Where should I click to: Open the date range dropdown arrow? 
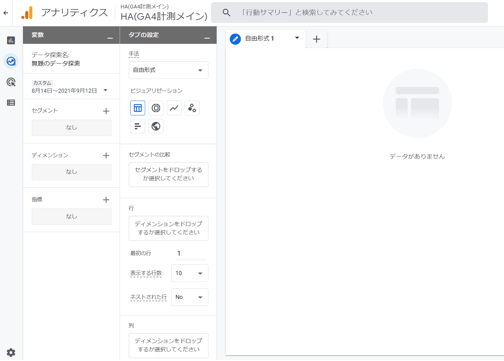coord(105,90)
